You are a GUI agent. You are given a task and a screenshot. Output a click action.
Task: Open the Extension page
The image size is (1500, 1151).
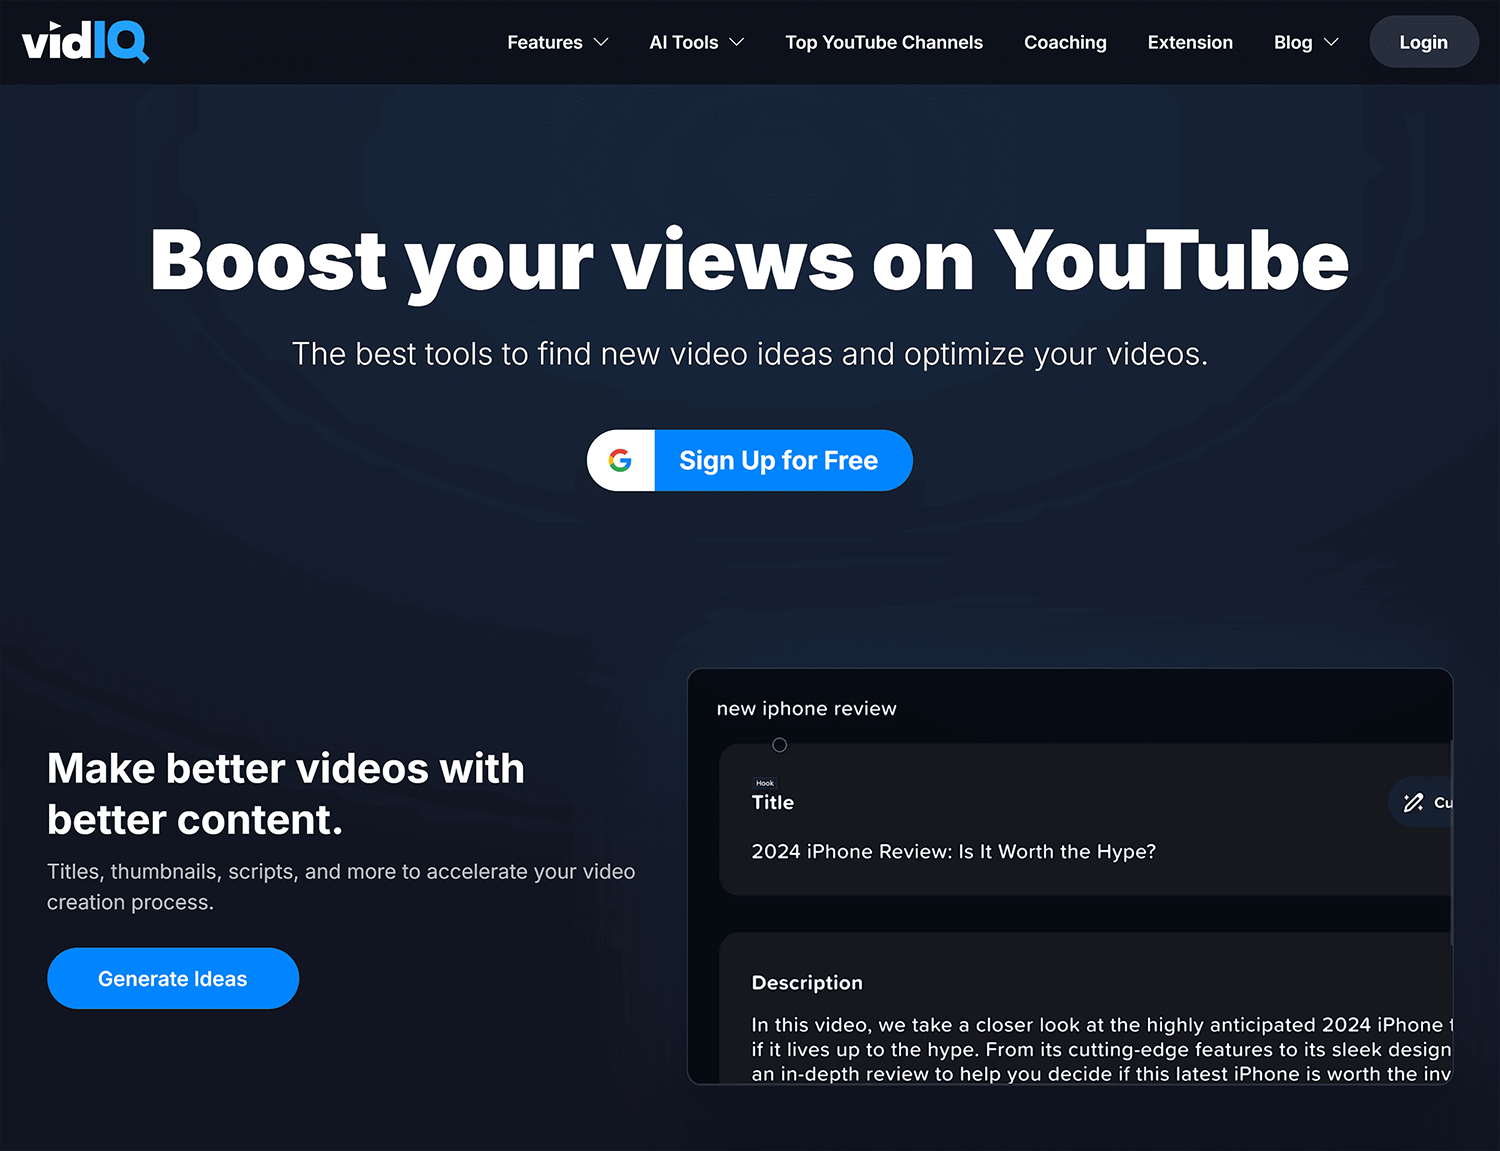tap(1190, 42)
